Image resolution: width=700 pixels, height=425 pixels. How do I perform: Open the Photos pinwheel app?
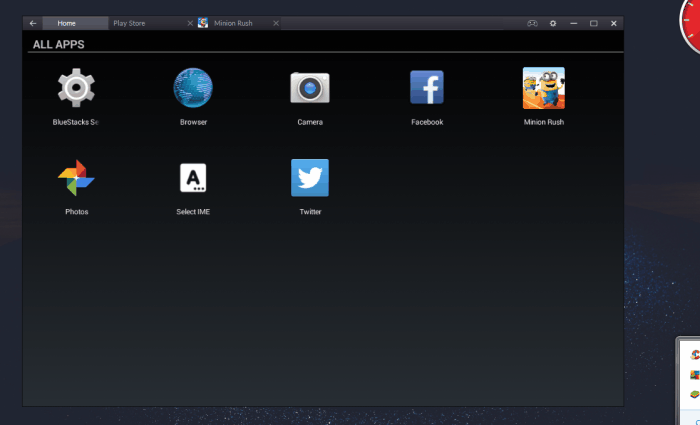tap(76, 178)
